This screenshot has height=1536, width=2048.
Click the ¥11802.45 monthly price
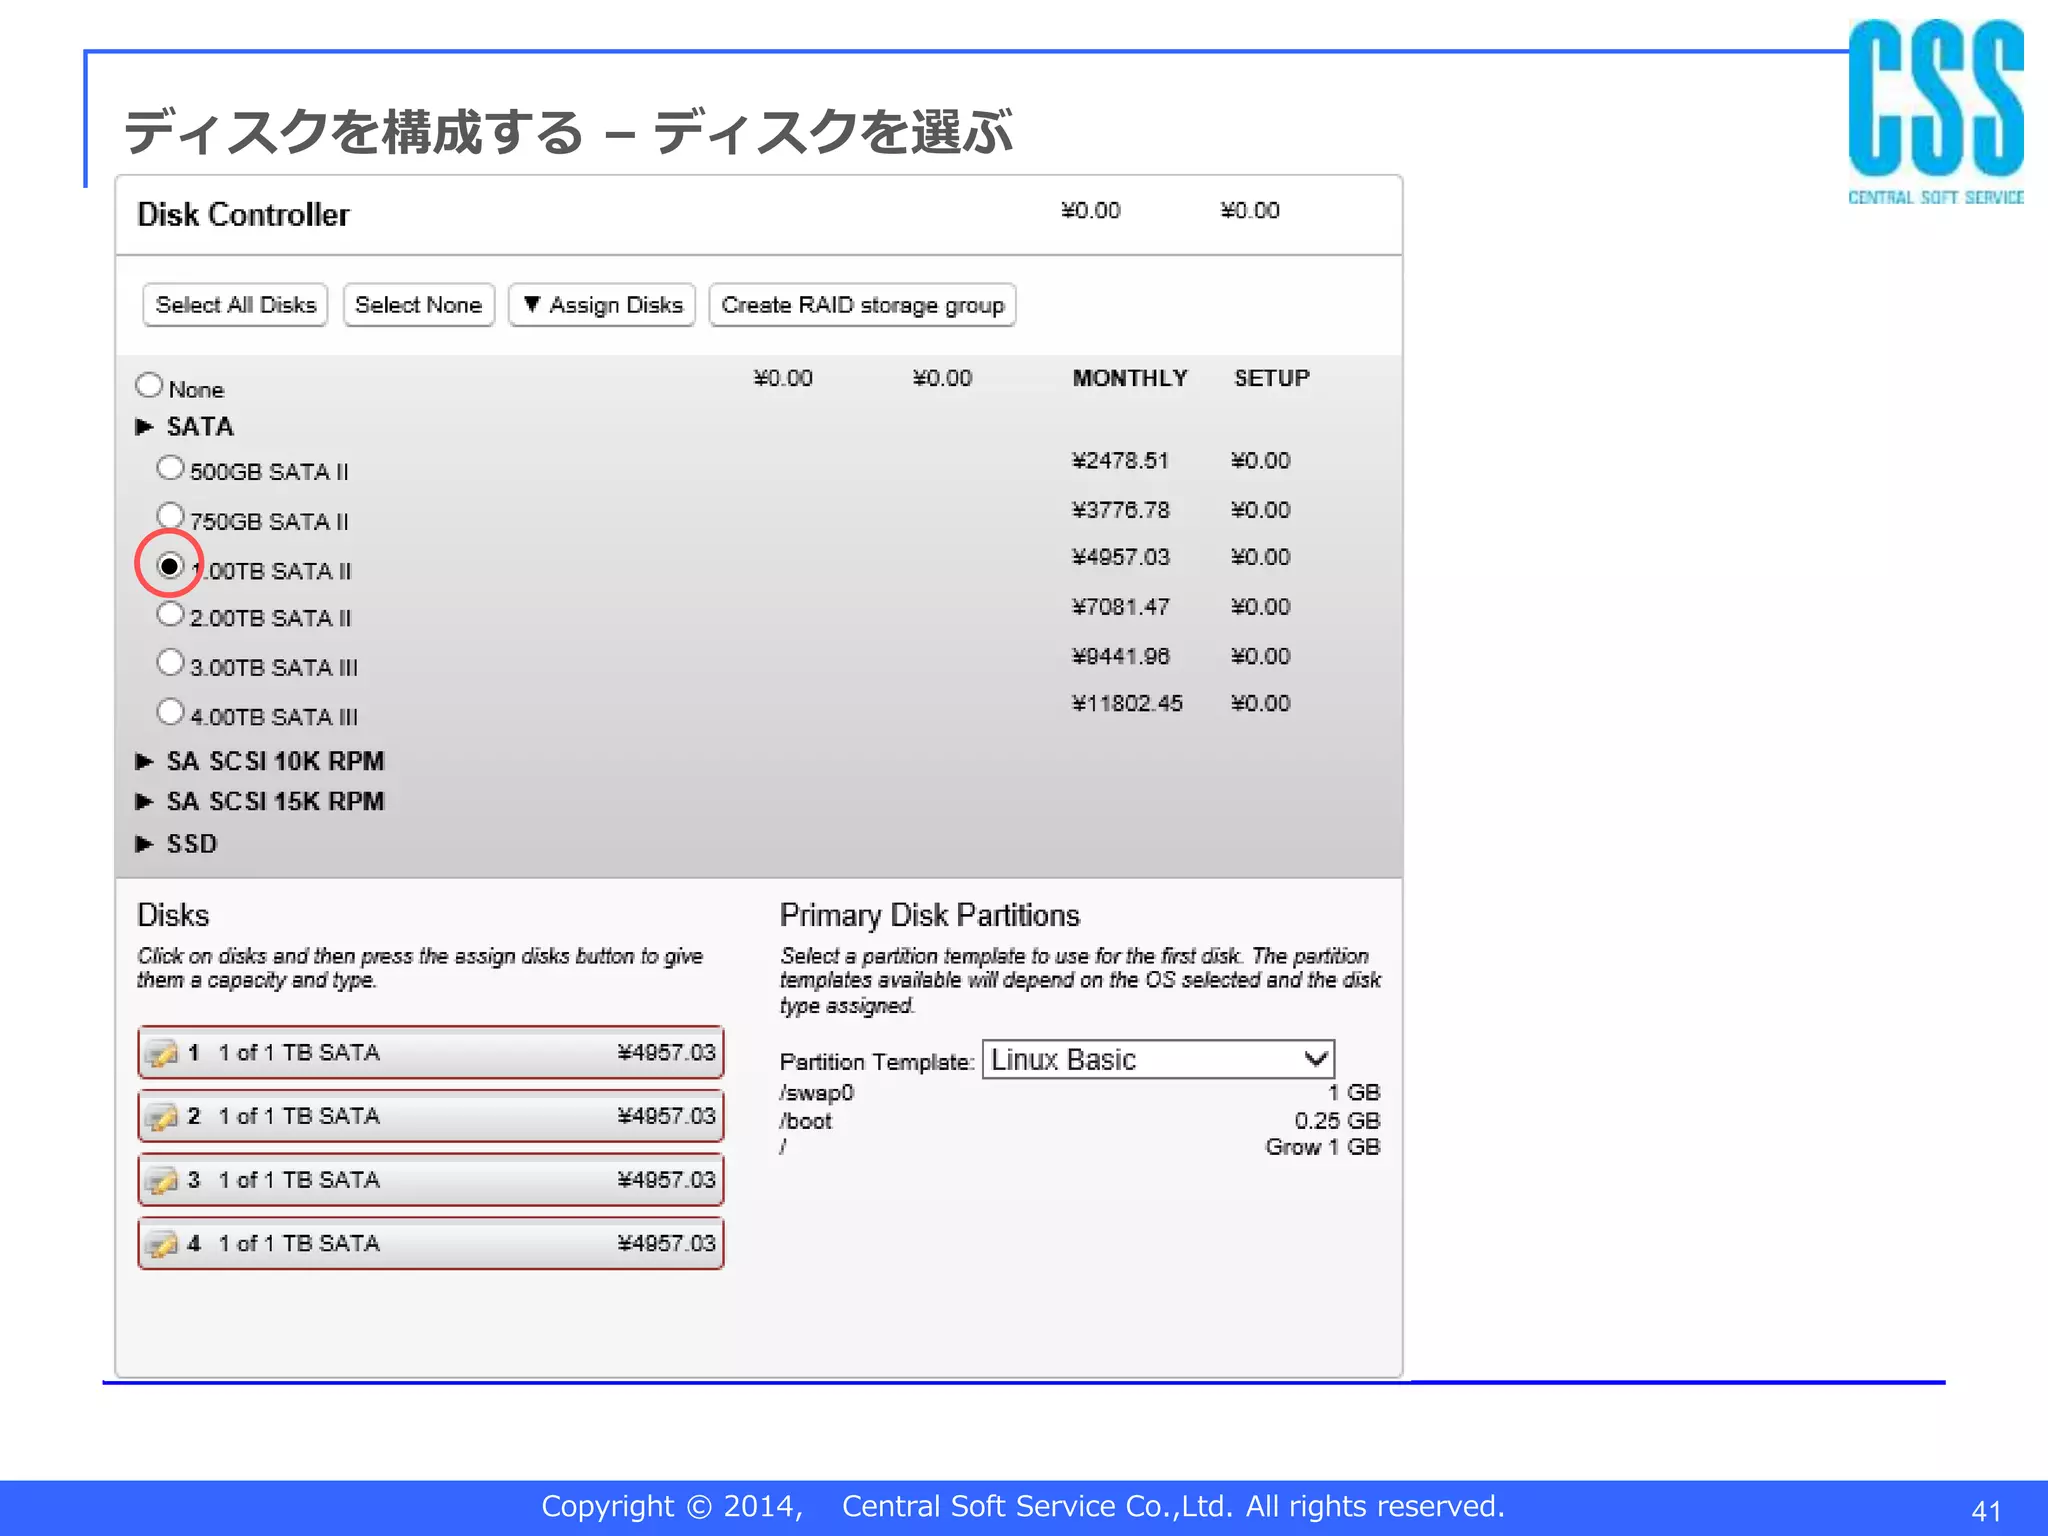click(x=1127, y=704)
